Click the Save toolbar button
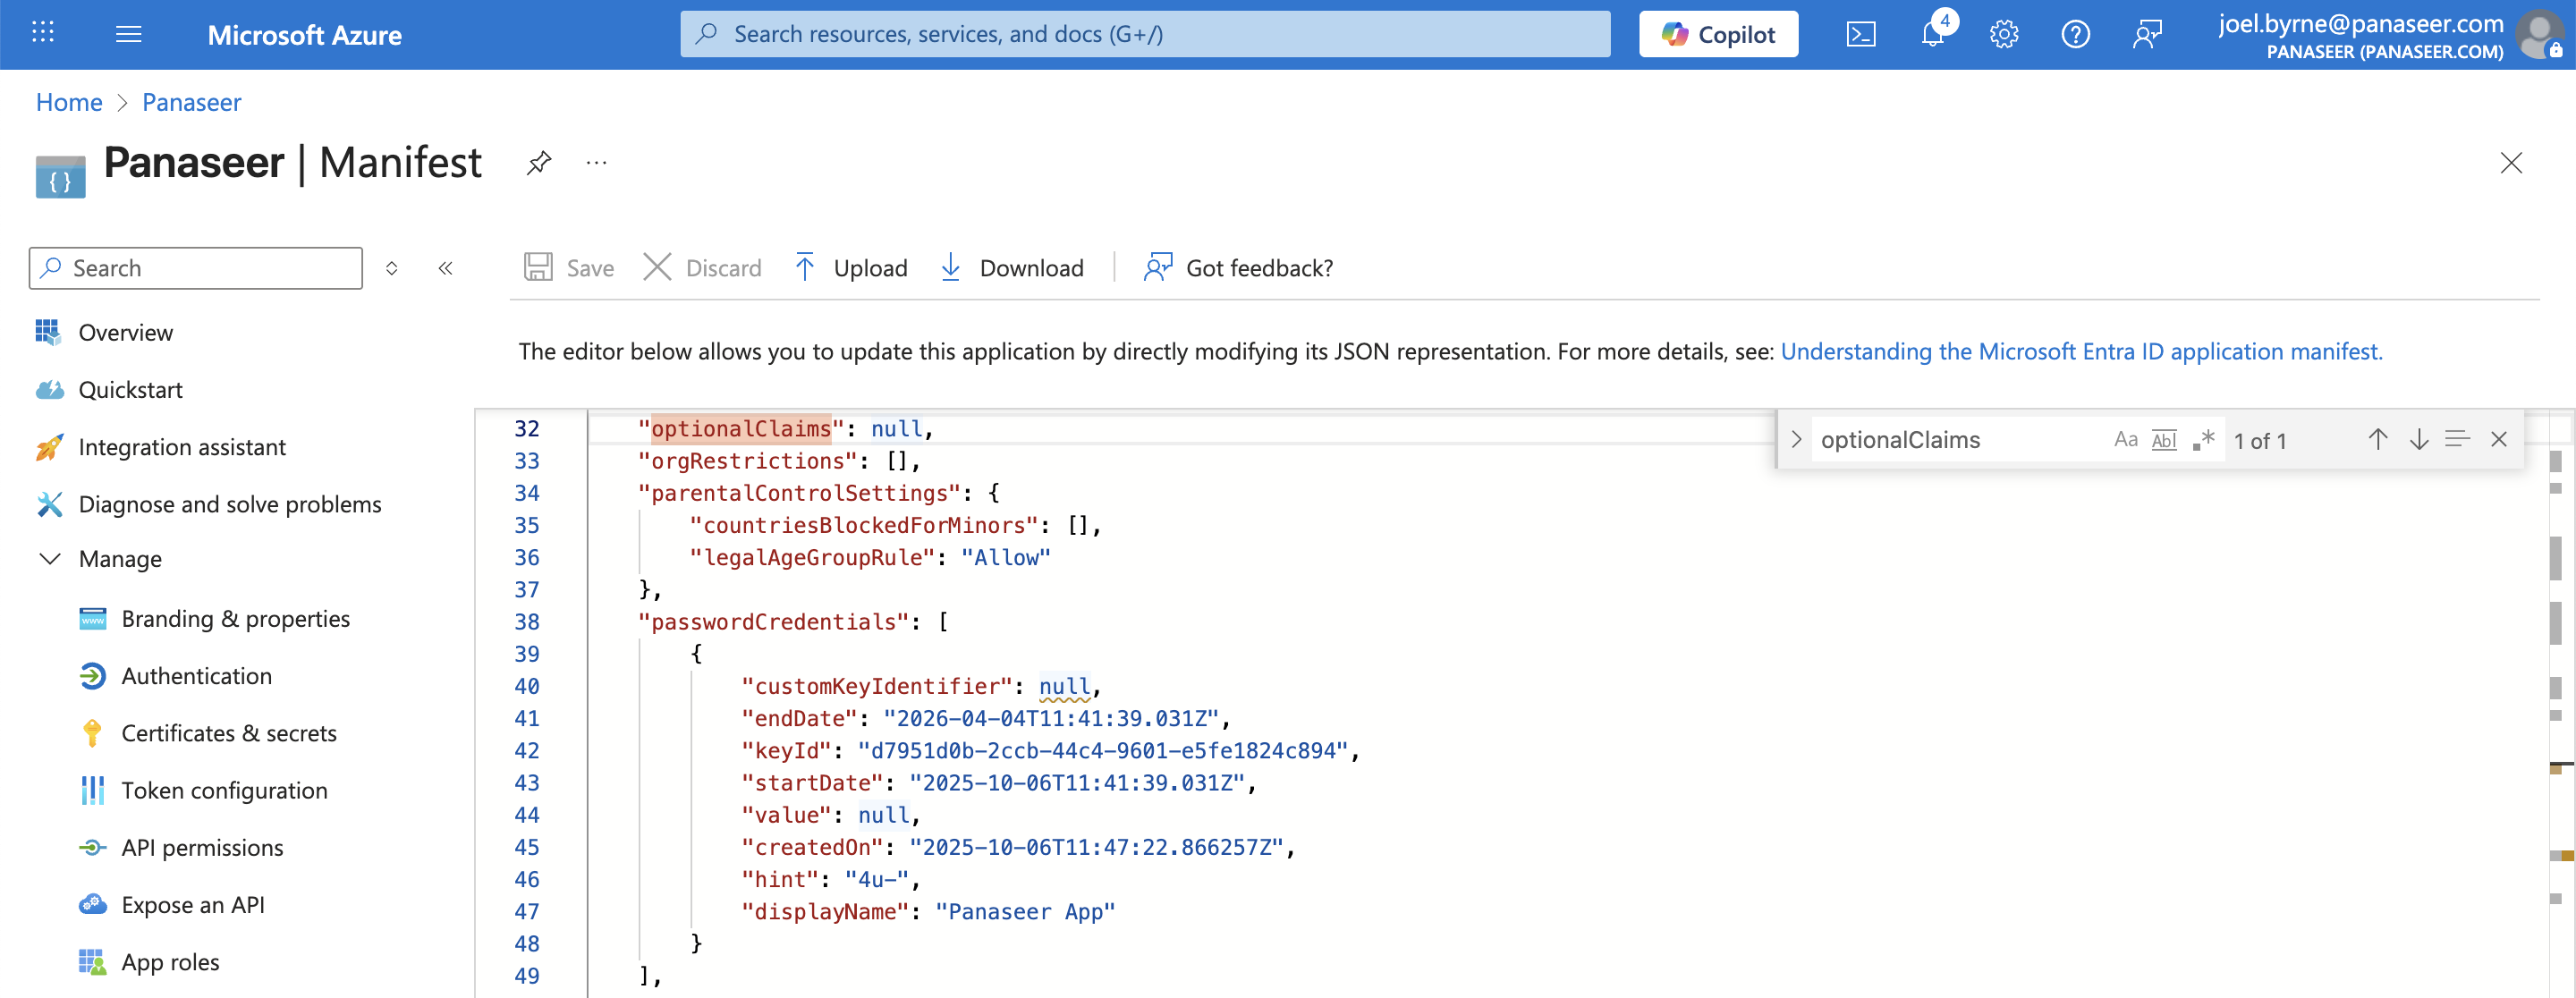Viewport: 2576px width, 998px height. coord(568,267)
